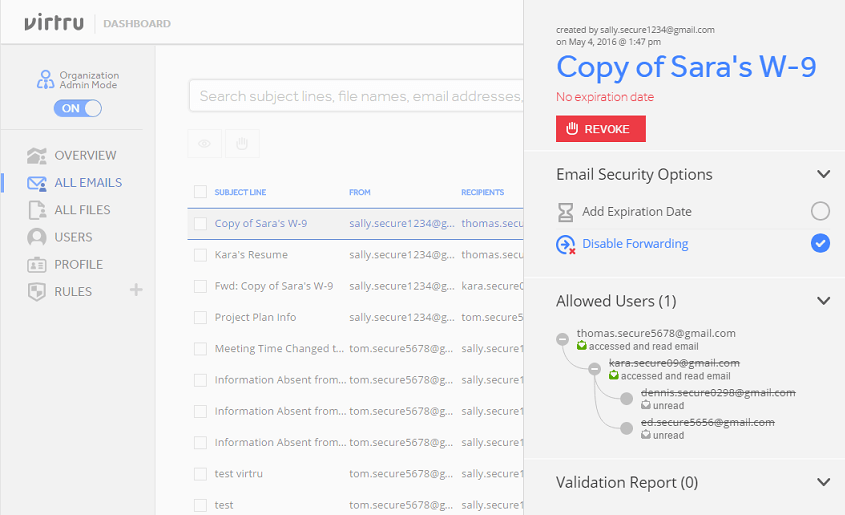Click the DASHBOARD header label
845x515 pixels.
click(x=137, y=24)
